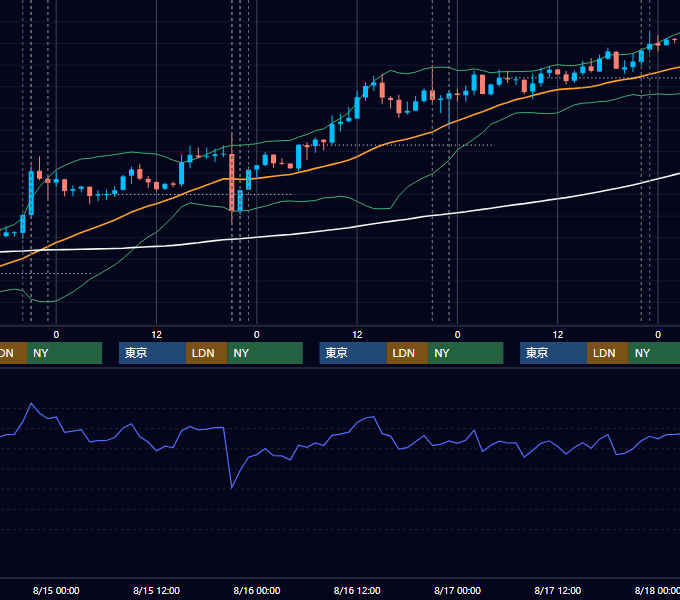Select the LDN session bar on 8/15
Screen dimensions: 680x600
pos(206,353)
